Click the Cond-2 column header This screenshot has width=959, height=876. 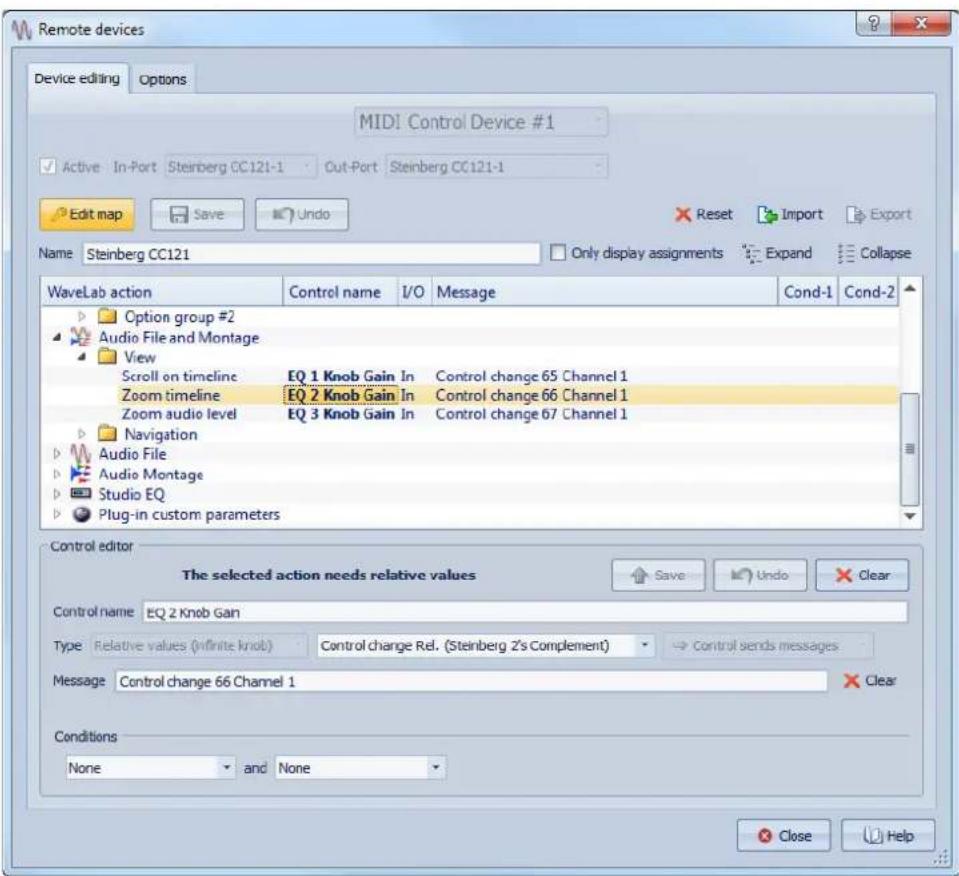click(868, 292)
